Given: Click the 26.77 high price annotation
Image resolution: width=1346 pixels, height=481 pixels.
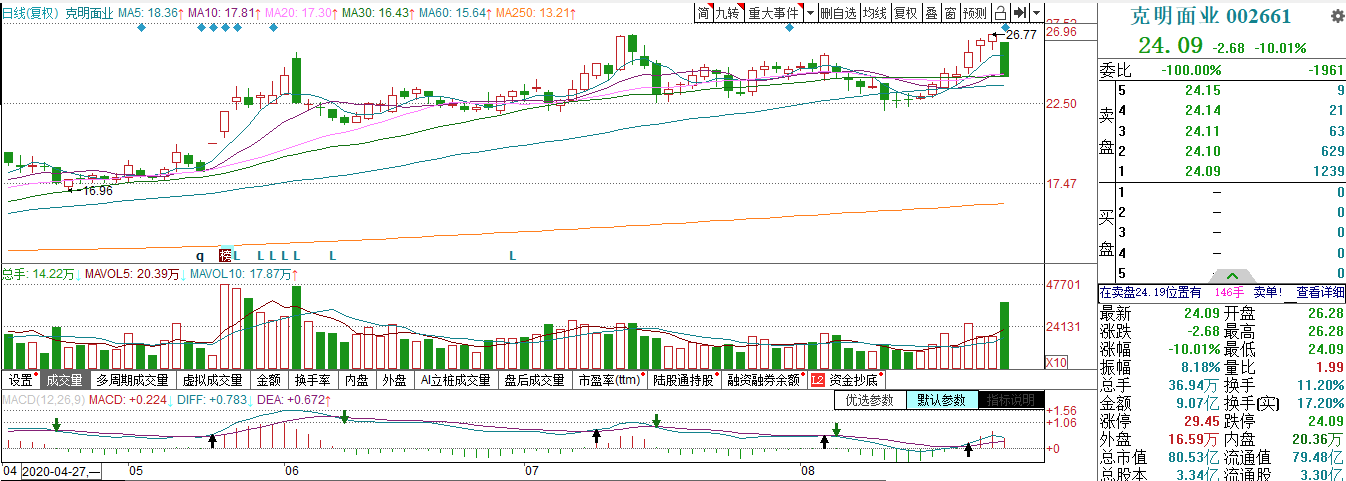Looking at the screenshot, I should point(1020,35).
